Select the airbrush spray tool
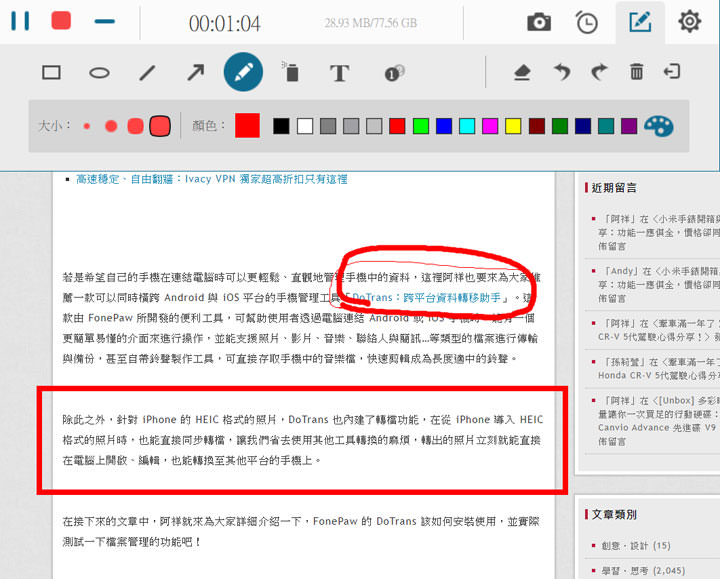This screenshot has height=579, width=720. 291,72
